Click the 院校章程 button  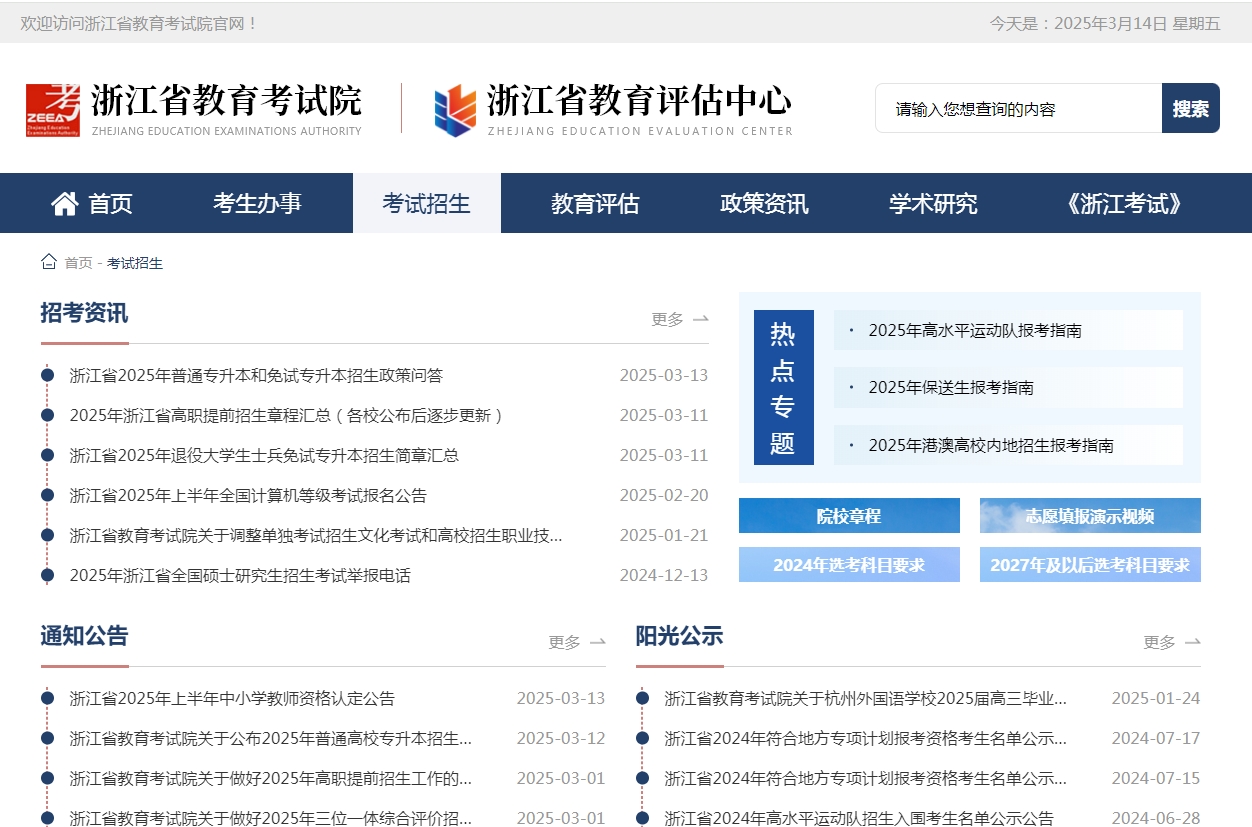[x=848, y=515]
